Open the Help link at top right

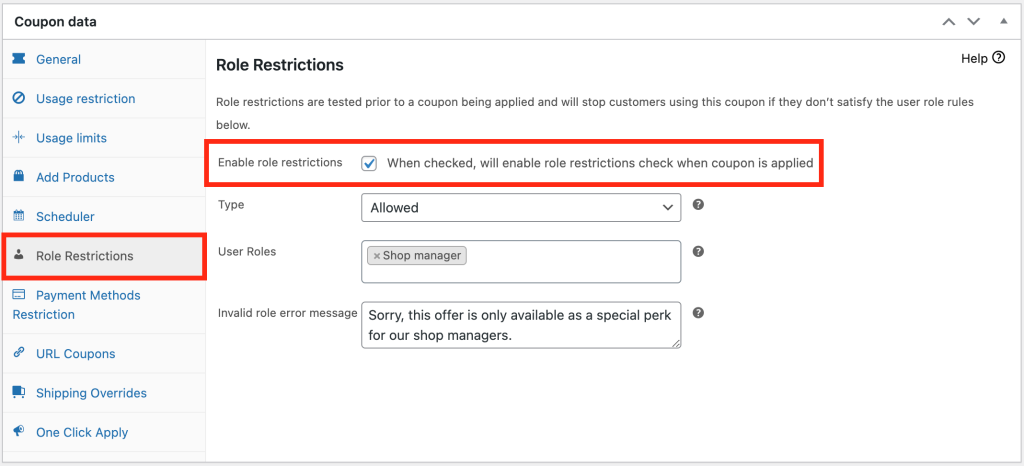tap(983, 58)
